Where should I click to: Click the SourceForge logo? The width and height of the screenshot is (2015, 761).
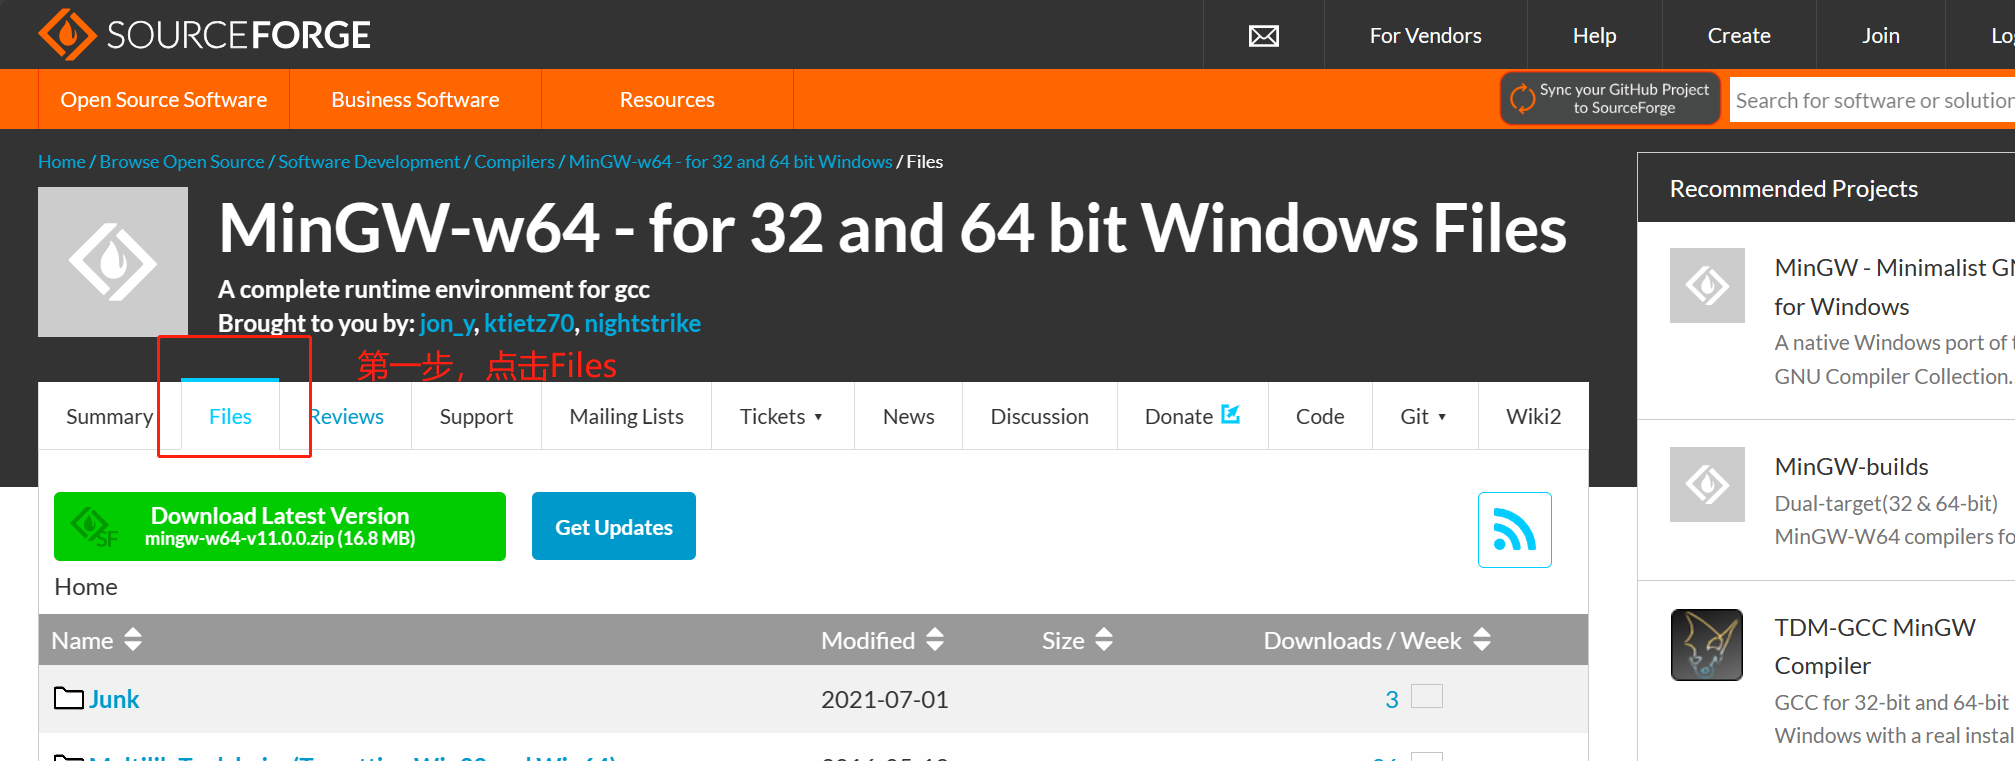204,35
